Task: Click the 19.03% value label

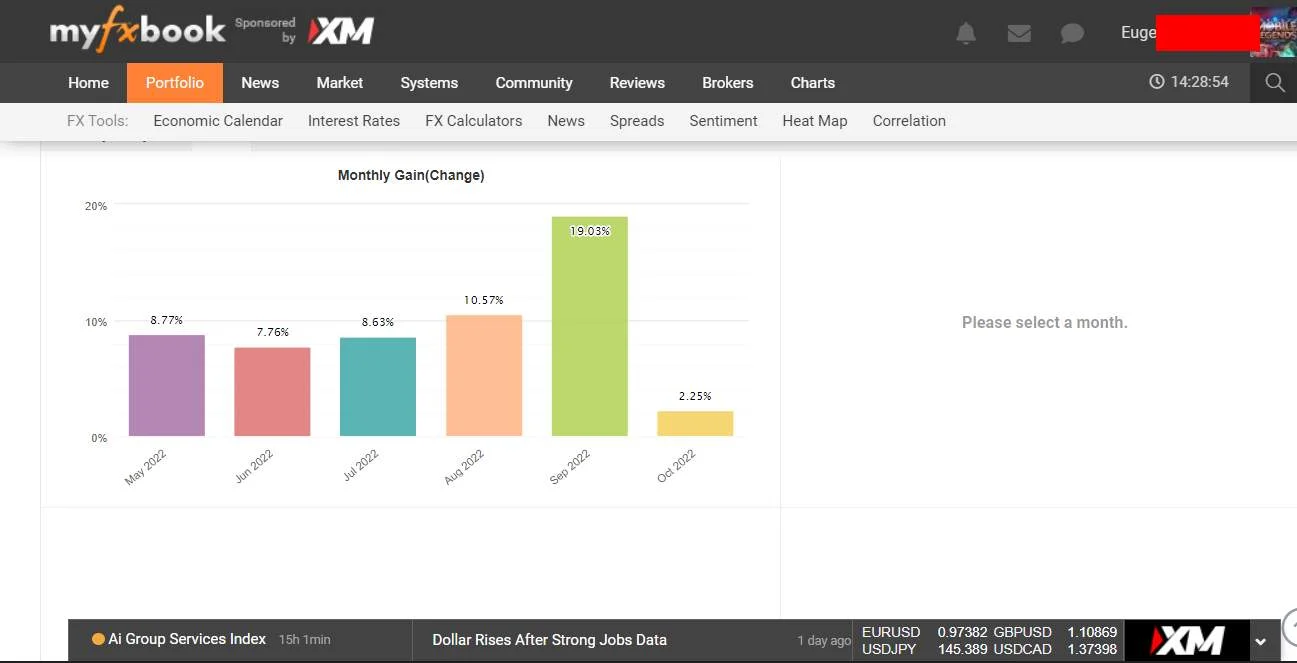Action: point(590,231)
